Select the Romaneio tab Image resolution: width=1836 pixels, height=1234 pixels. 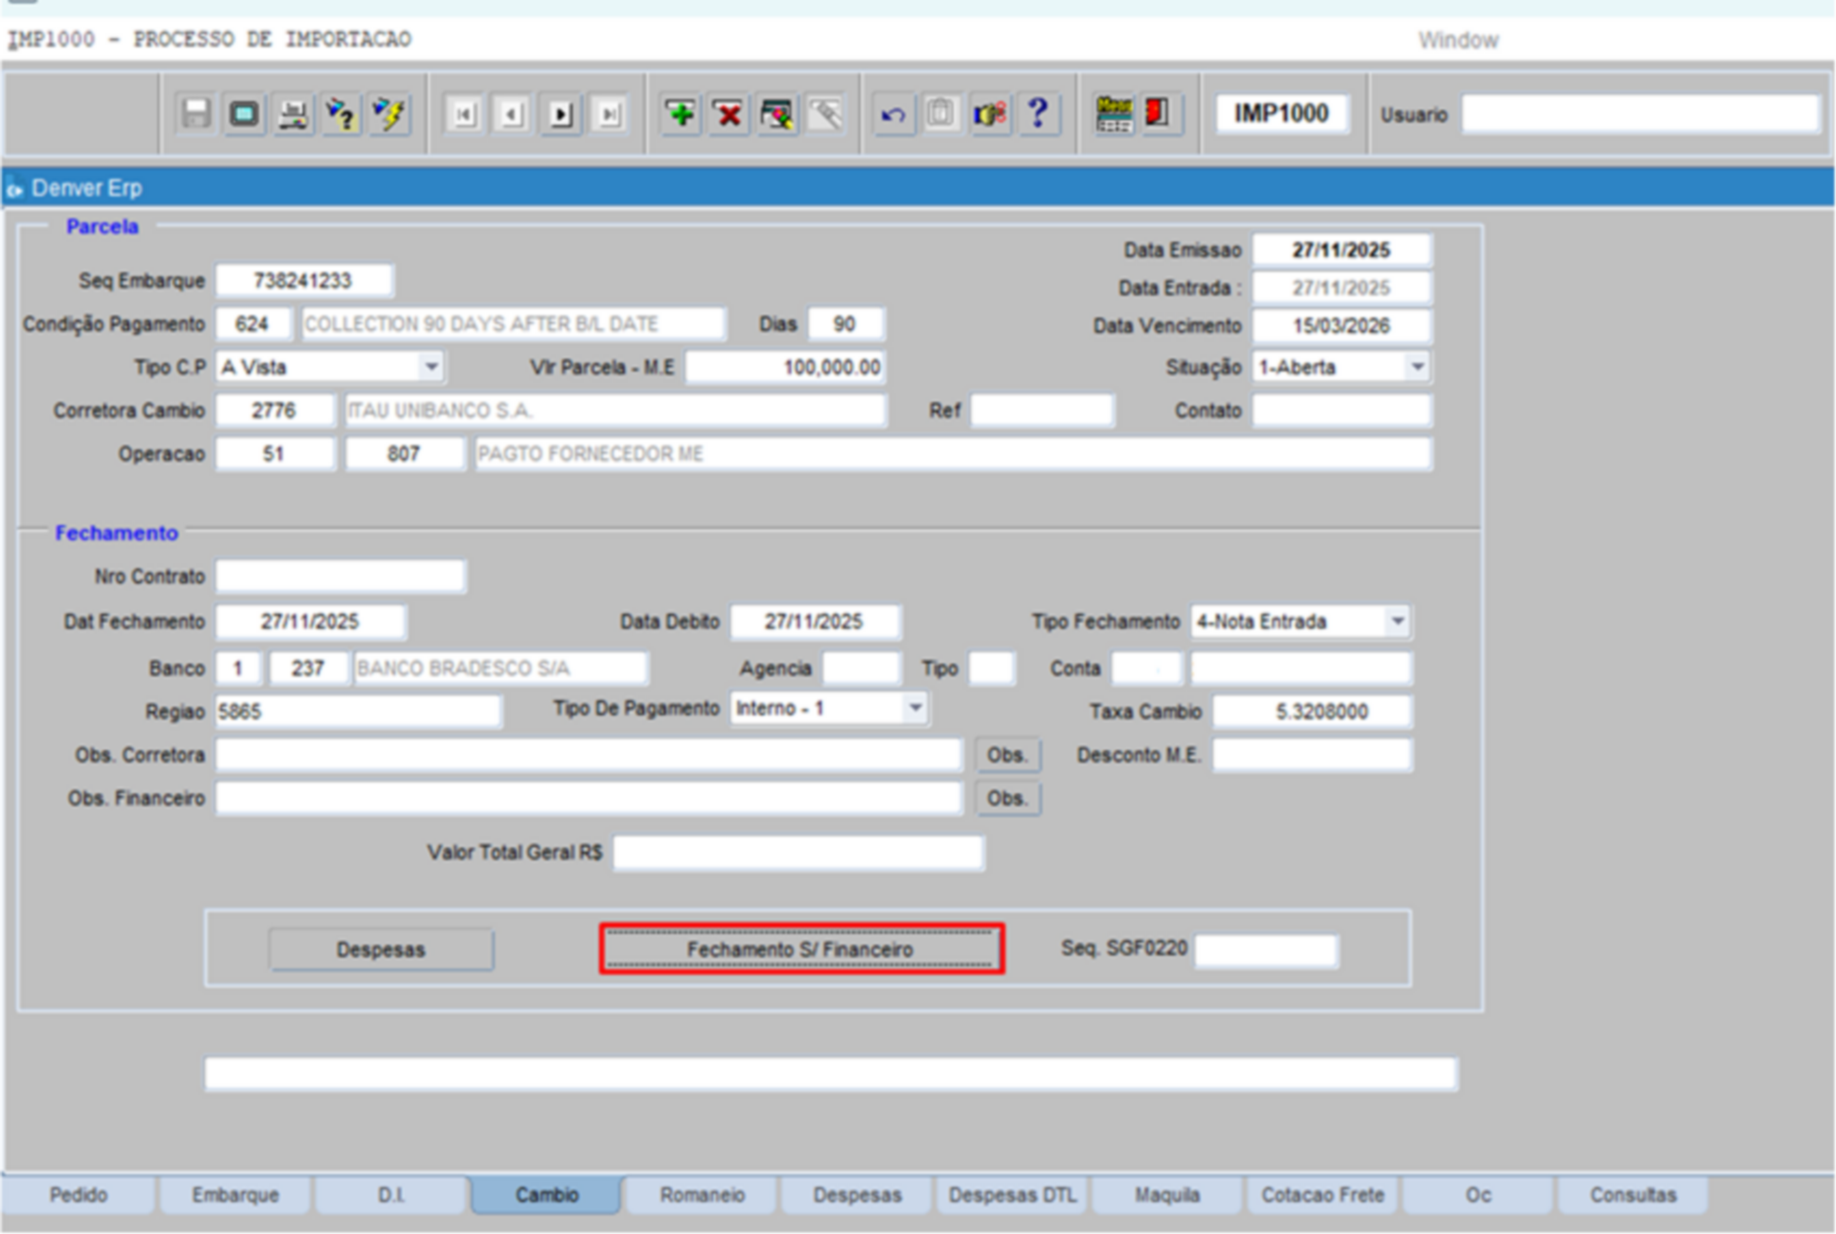pyautogui.click(x=702, y=1195)
